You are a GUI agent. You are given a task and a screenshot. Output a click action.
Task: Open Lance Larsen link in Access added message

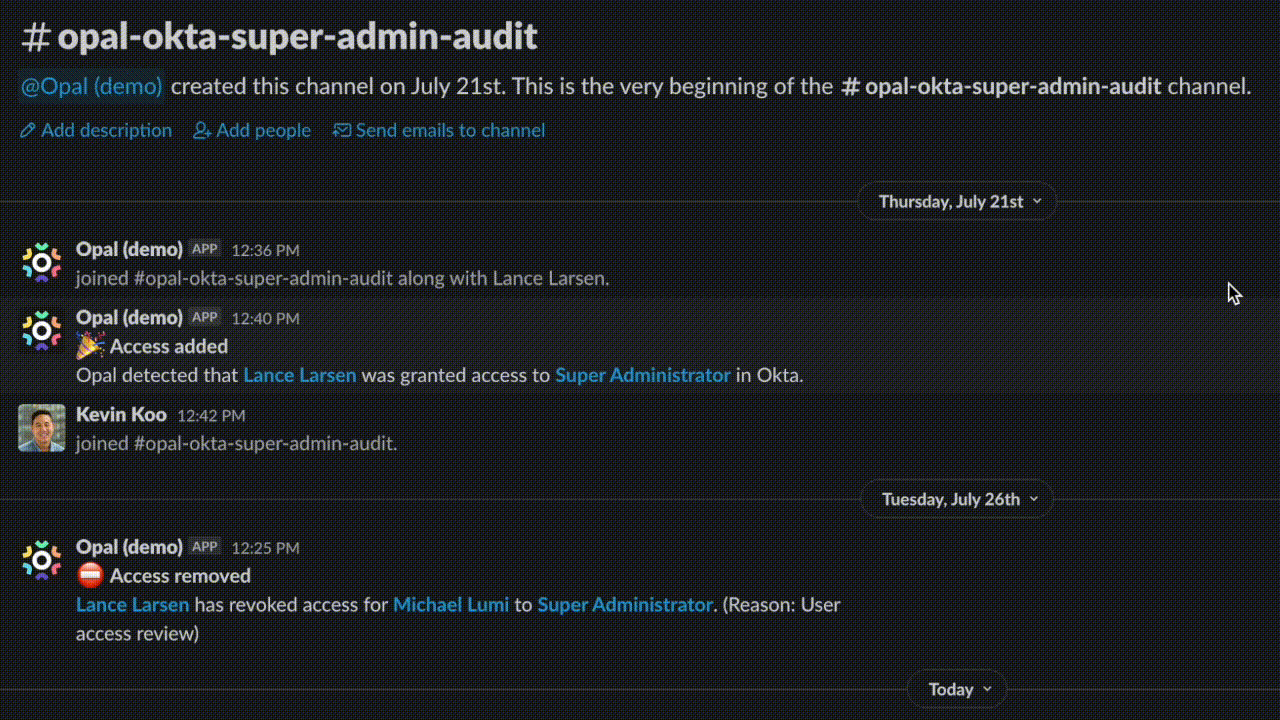pos(300,376)
